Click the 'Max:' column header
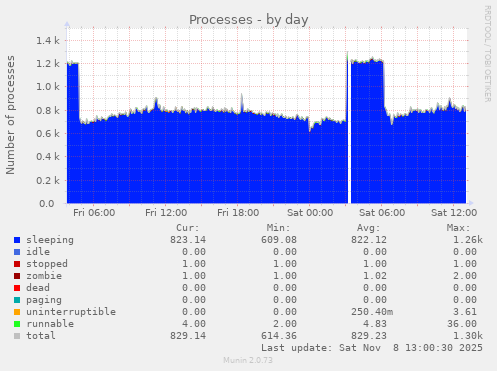 pos(458,228)
